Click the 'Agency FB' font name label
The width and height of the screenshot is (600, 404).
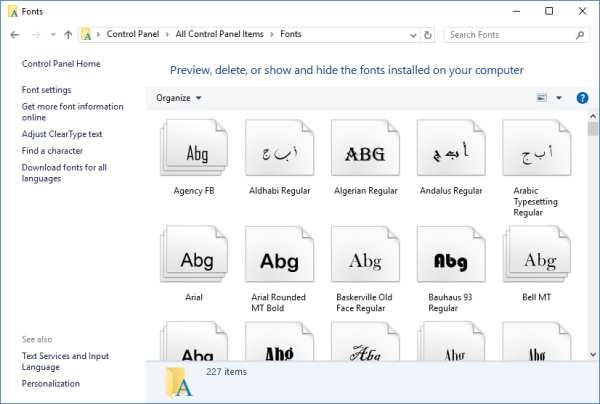click(x=194, y=191)
